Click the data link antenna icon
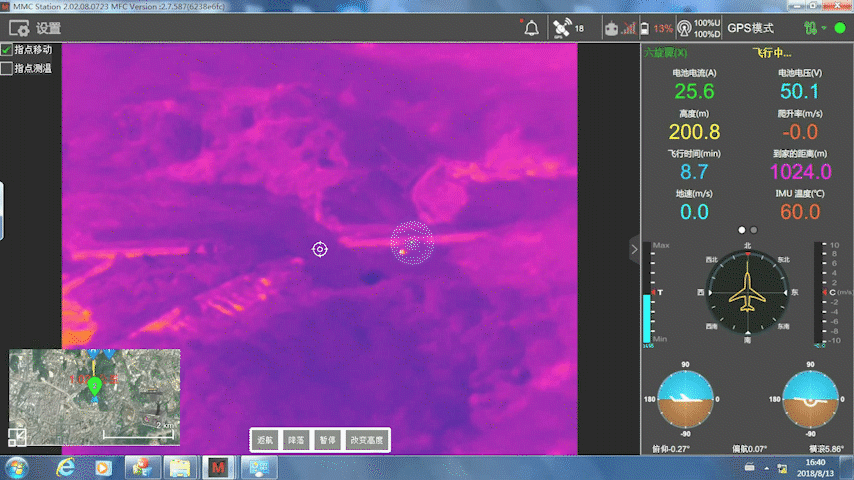854x480 pixels. pos(684,29)
